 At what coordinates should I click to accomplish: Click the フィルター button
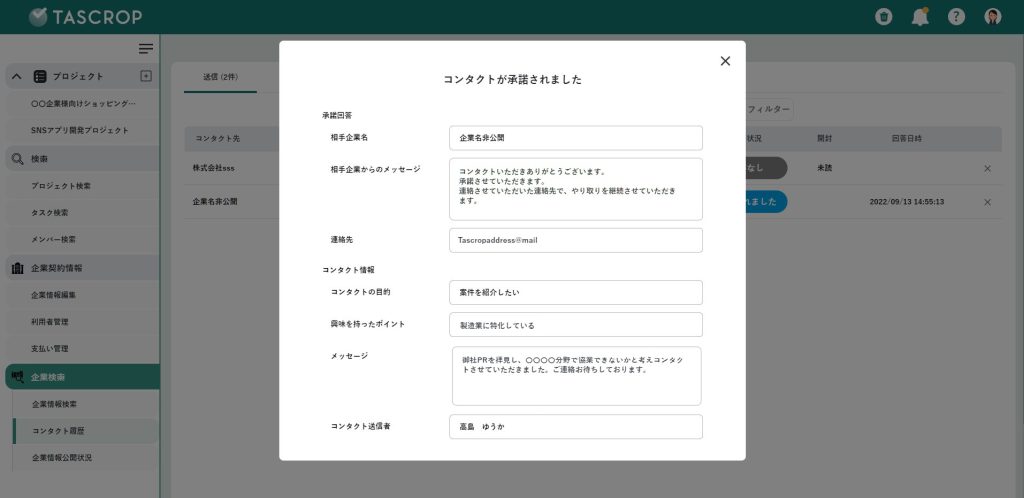(x=768, y=109)
